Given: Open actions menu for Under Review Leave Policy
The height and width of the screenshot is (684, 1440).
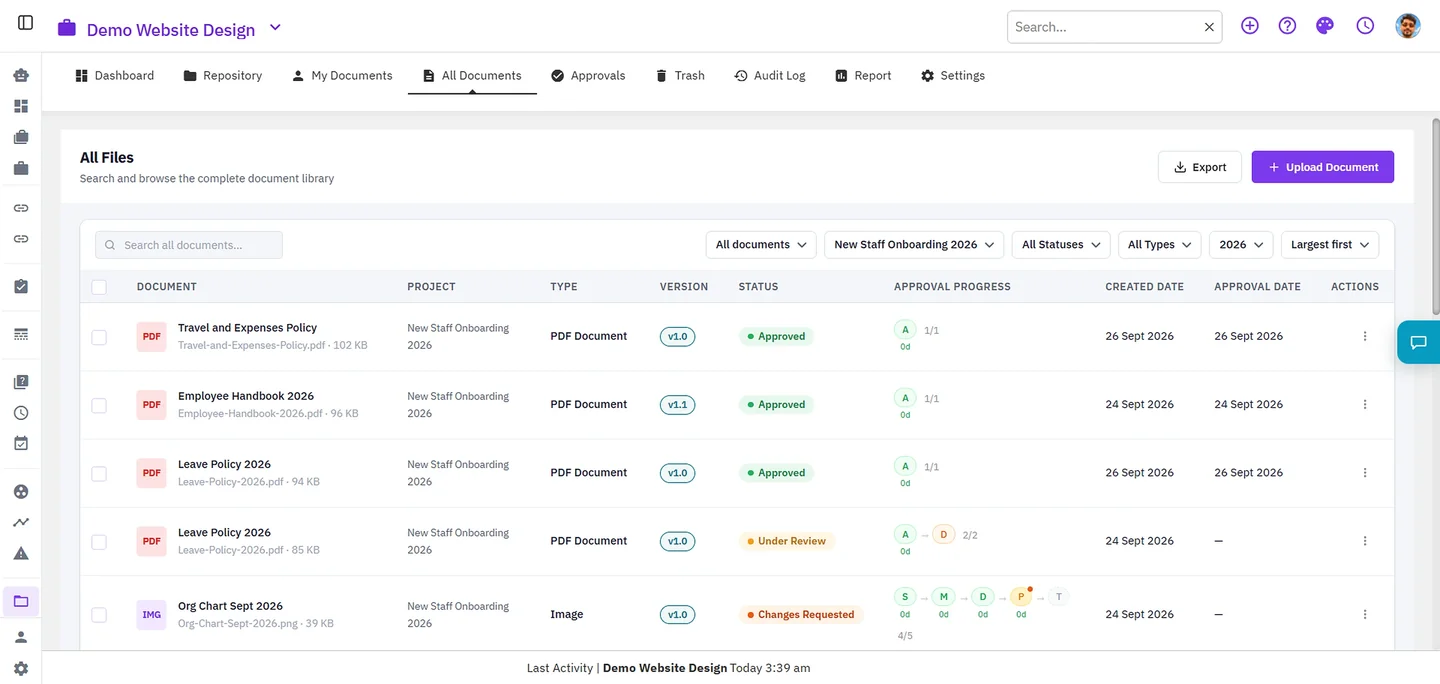Looking at the screenshot, I should coord(1365,540).
